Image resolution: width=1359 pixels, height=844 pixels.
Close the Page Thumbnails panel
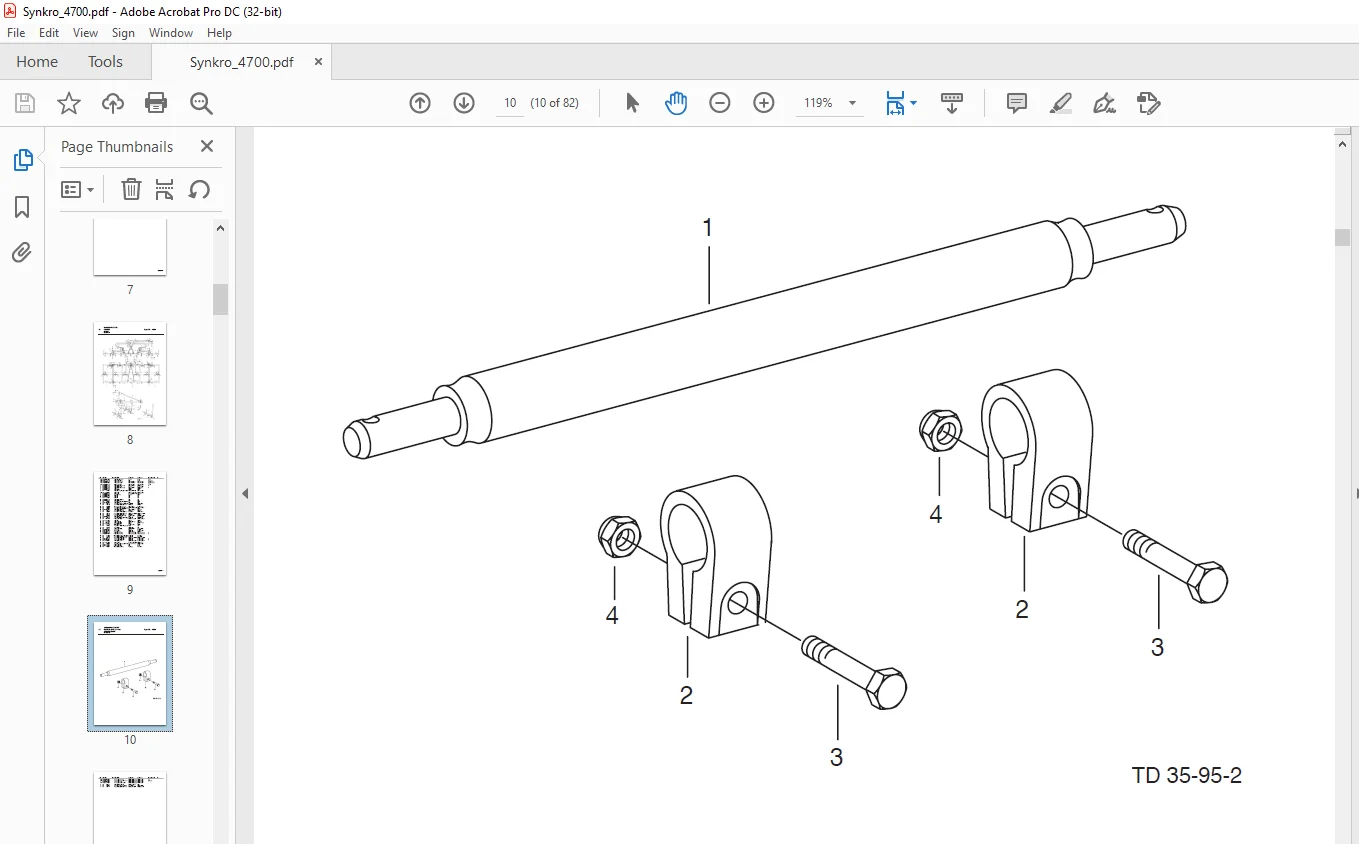(207, 146)
